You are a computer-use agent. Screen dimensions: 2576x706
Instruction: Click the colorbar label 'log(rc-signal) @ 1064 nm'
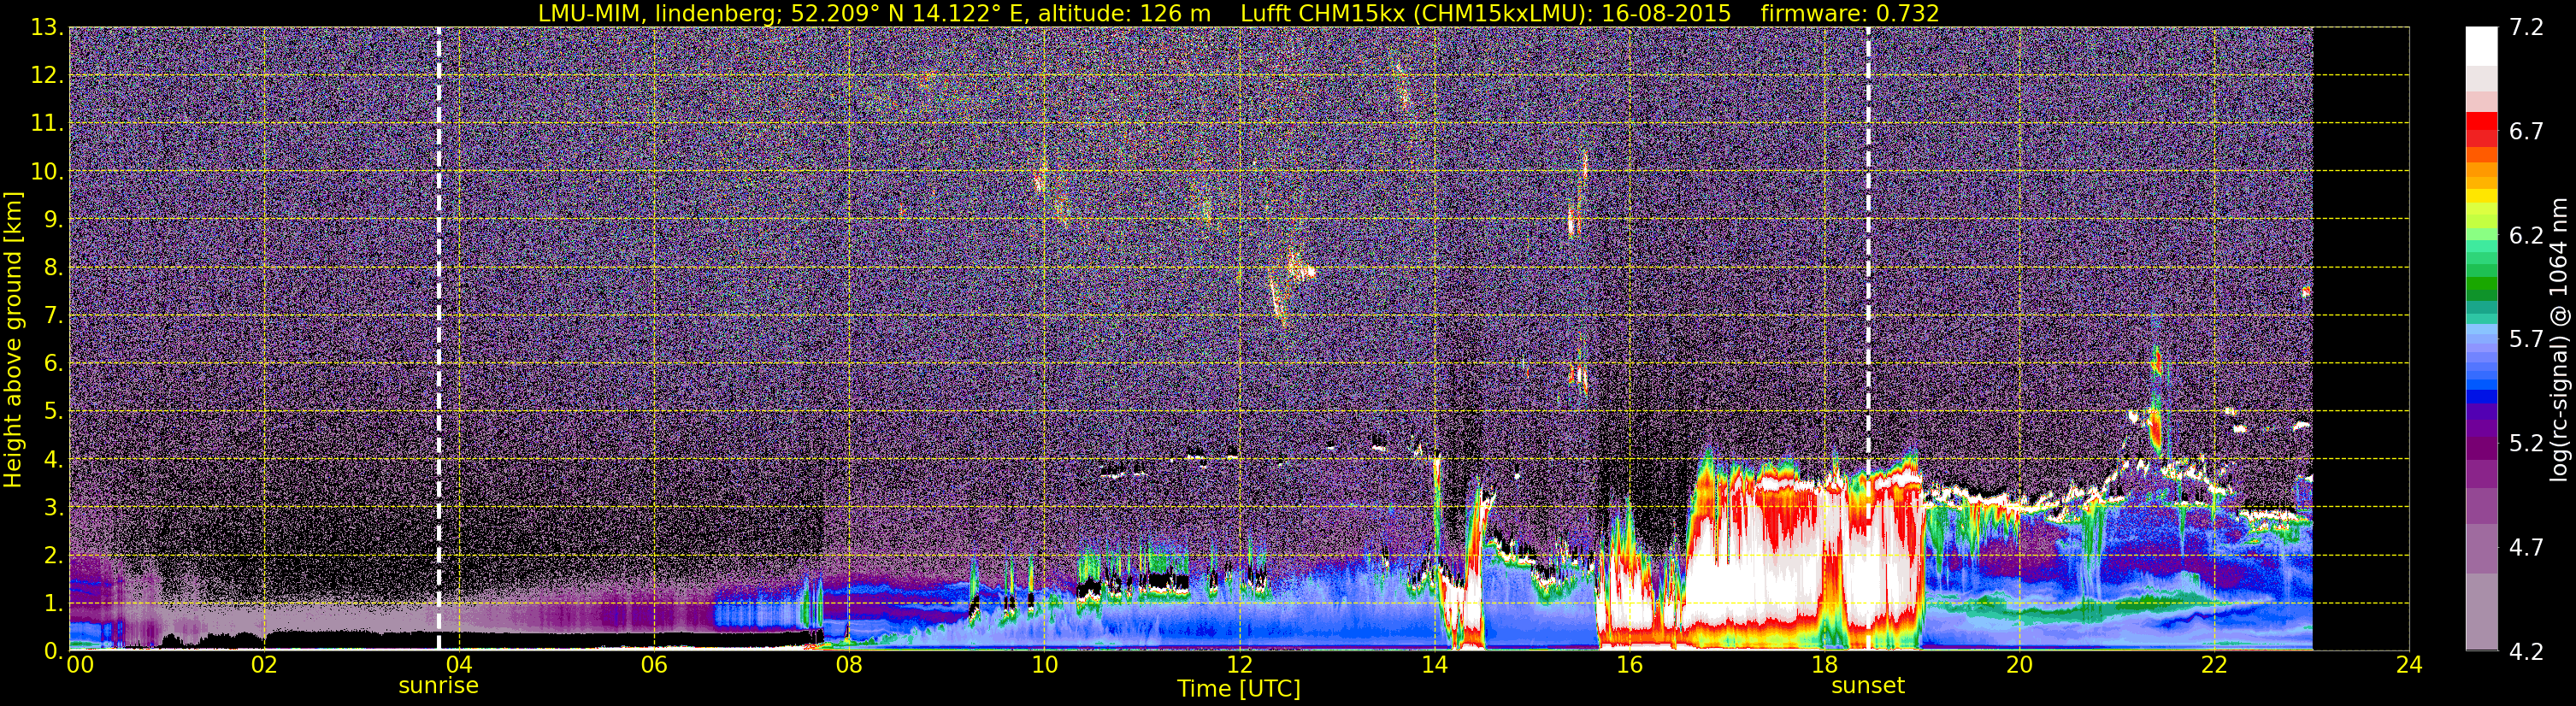pyautogui.click(x=2560, y=338)
